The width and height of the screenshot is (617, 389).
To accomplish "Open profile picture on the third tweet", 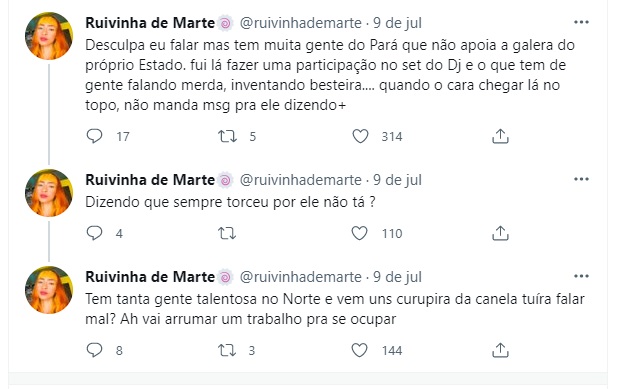I will [x=49, y=290].
